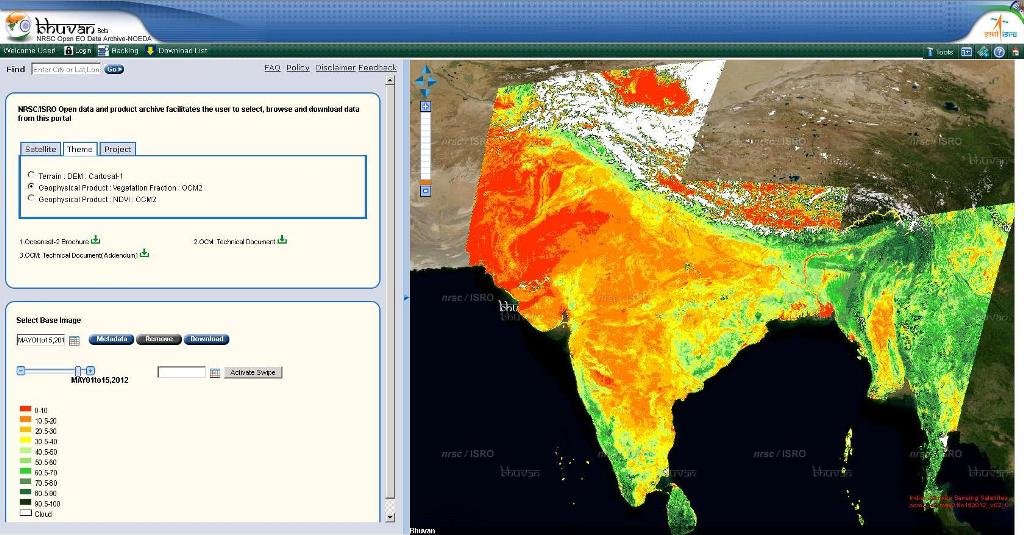
Task: Click the 'Welcome User' text
Action: tap(29, 50)
